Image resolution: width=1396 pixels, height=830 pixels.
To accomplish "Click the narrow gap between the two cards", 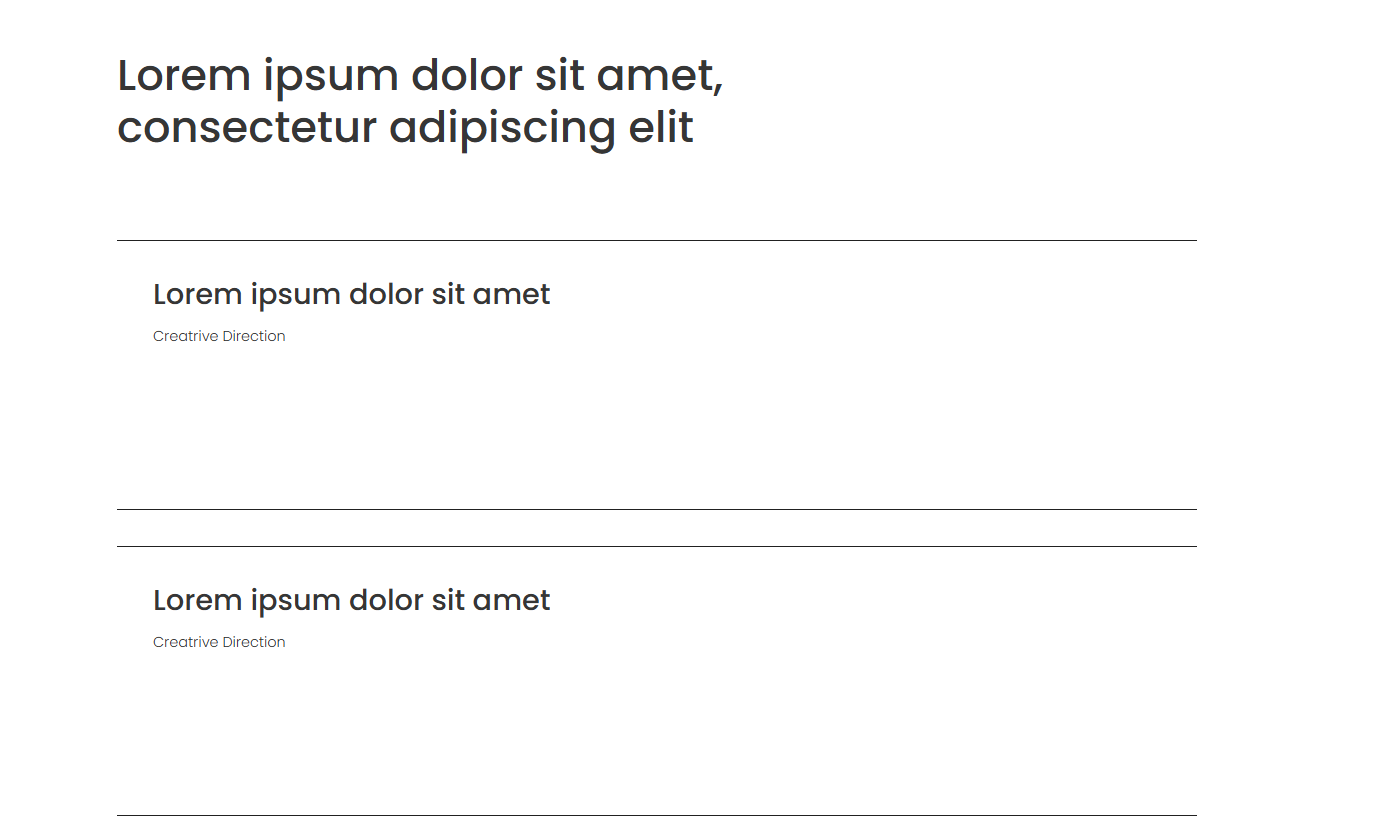I will pyautogui.click(x=656, y=528).
